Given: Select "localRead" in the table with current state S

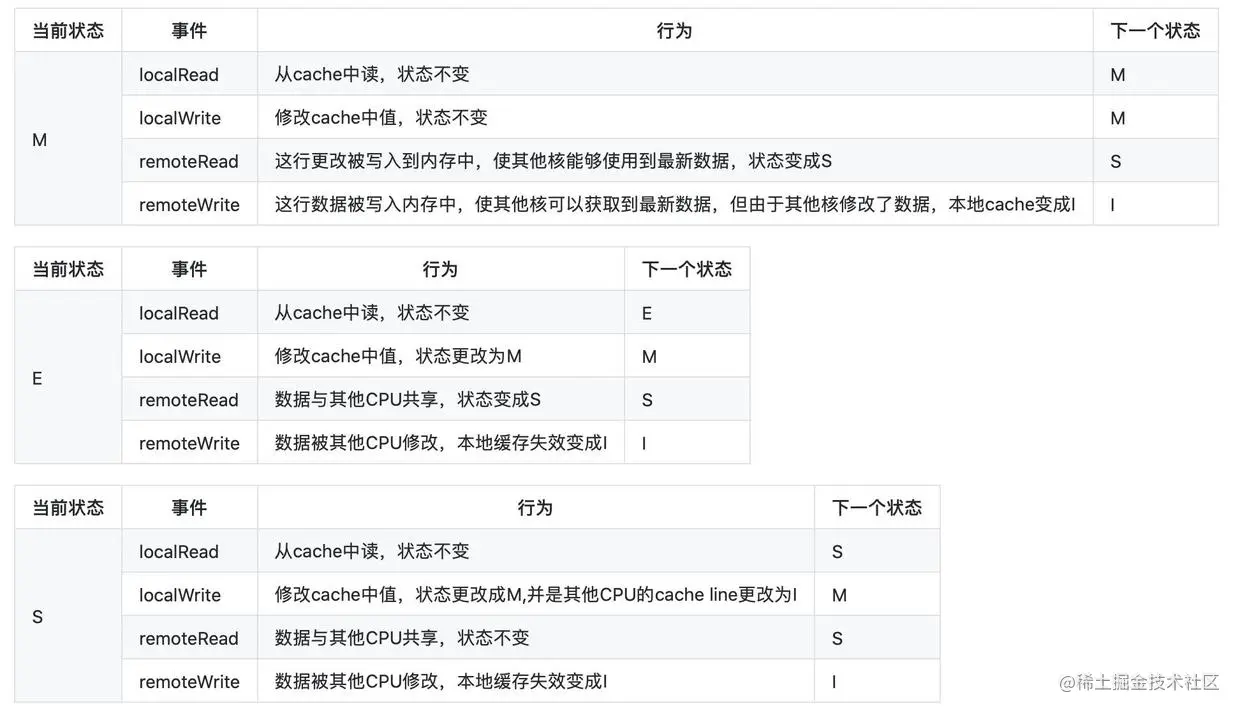Looking at the screenshot, I should (x=179, y=551).
